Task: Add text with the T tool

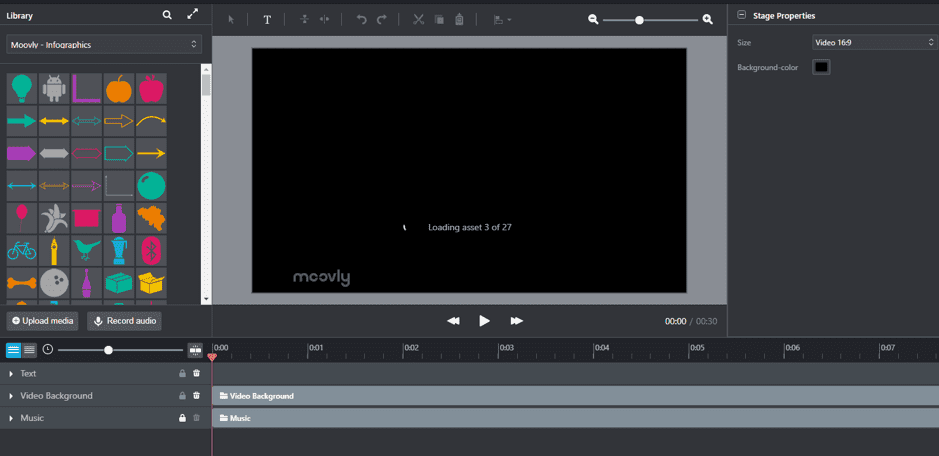Action: pos(267,20)
